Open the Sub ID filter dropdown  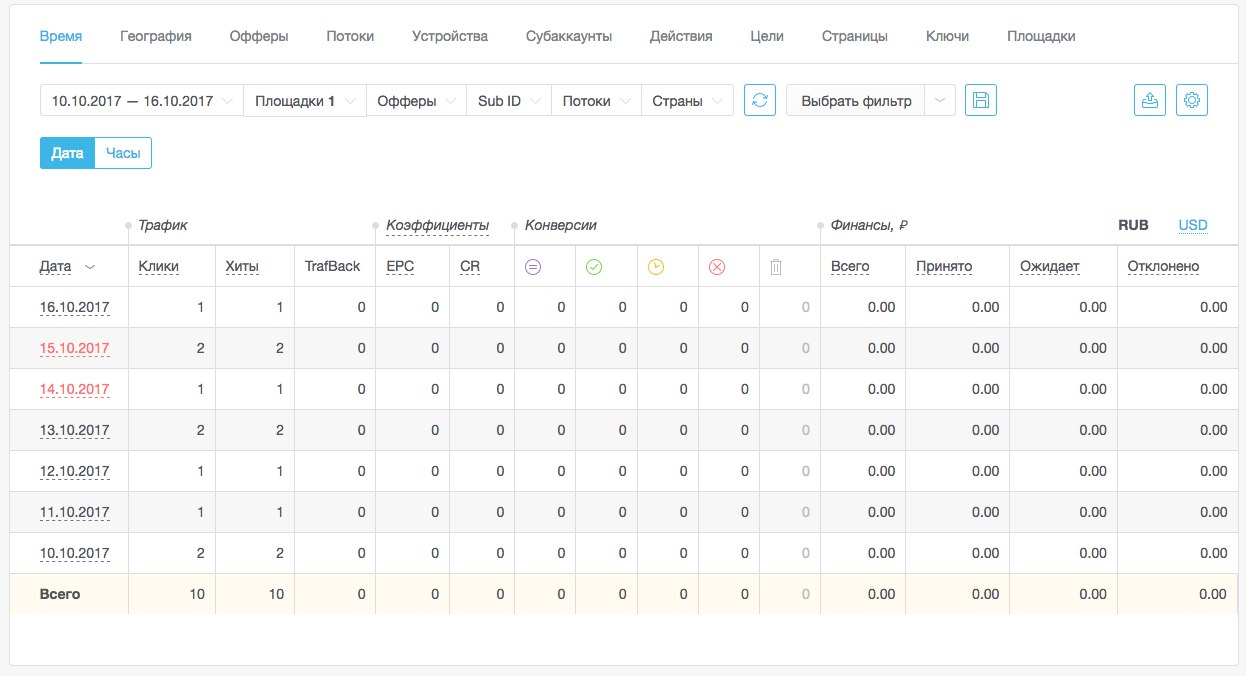pos(509,101)
